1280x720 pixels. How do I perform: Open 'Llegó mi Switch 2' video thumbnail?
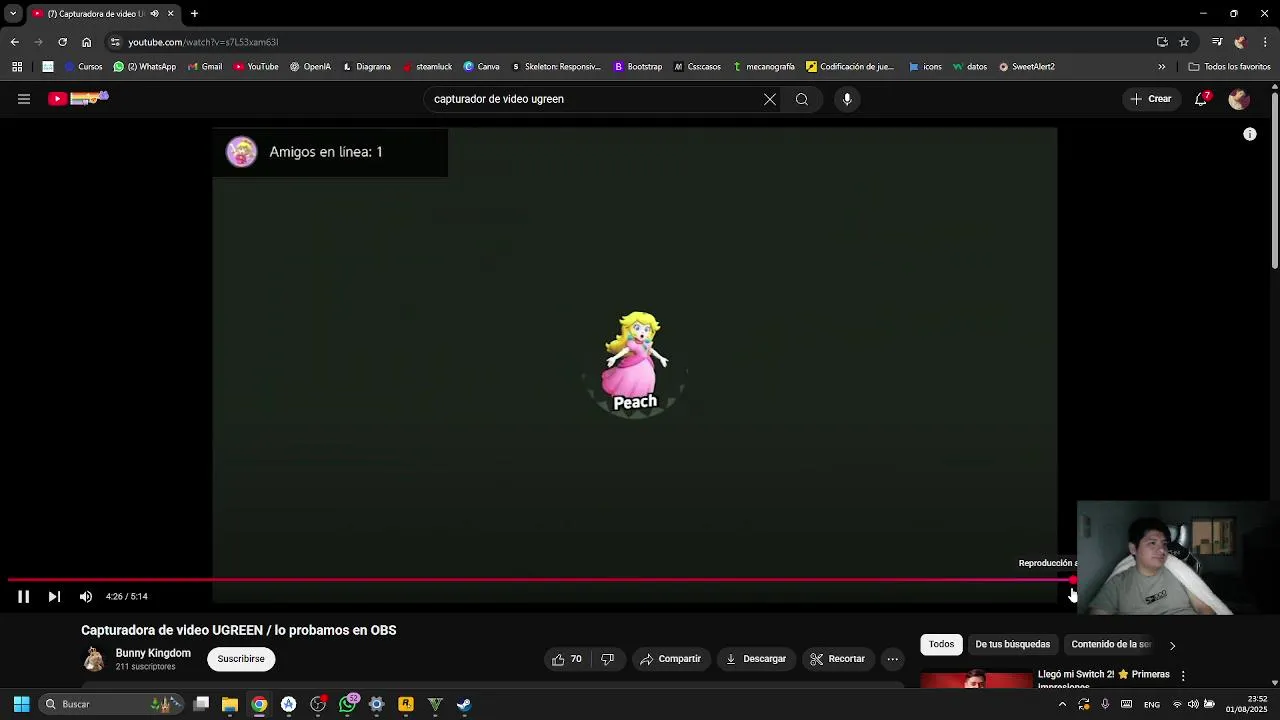[x=976, y=680]
